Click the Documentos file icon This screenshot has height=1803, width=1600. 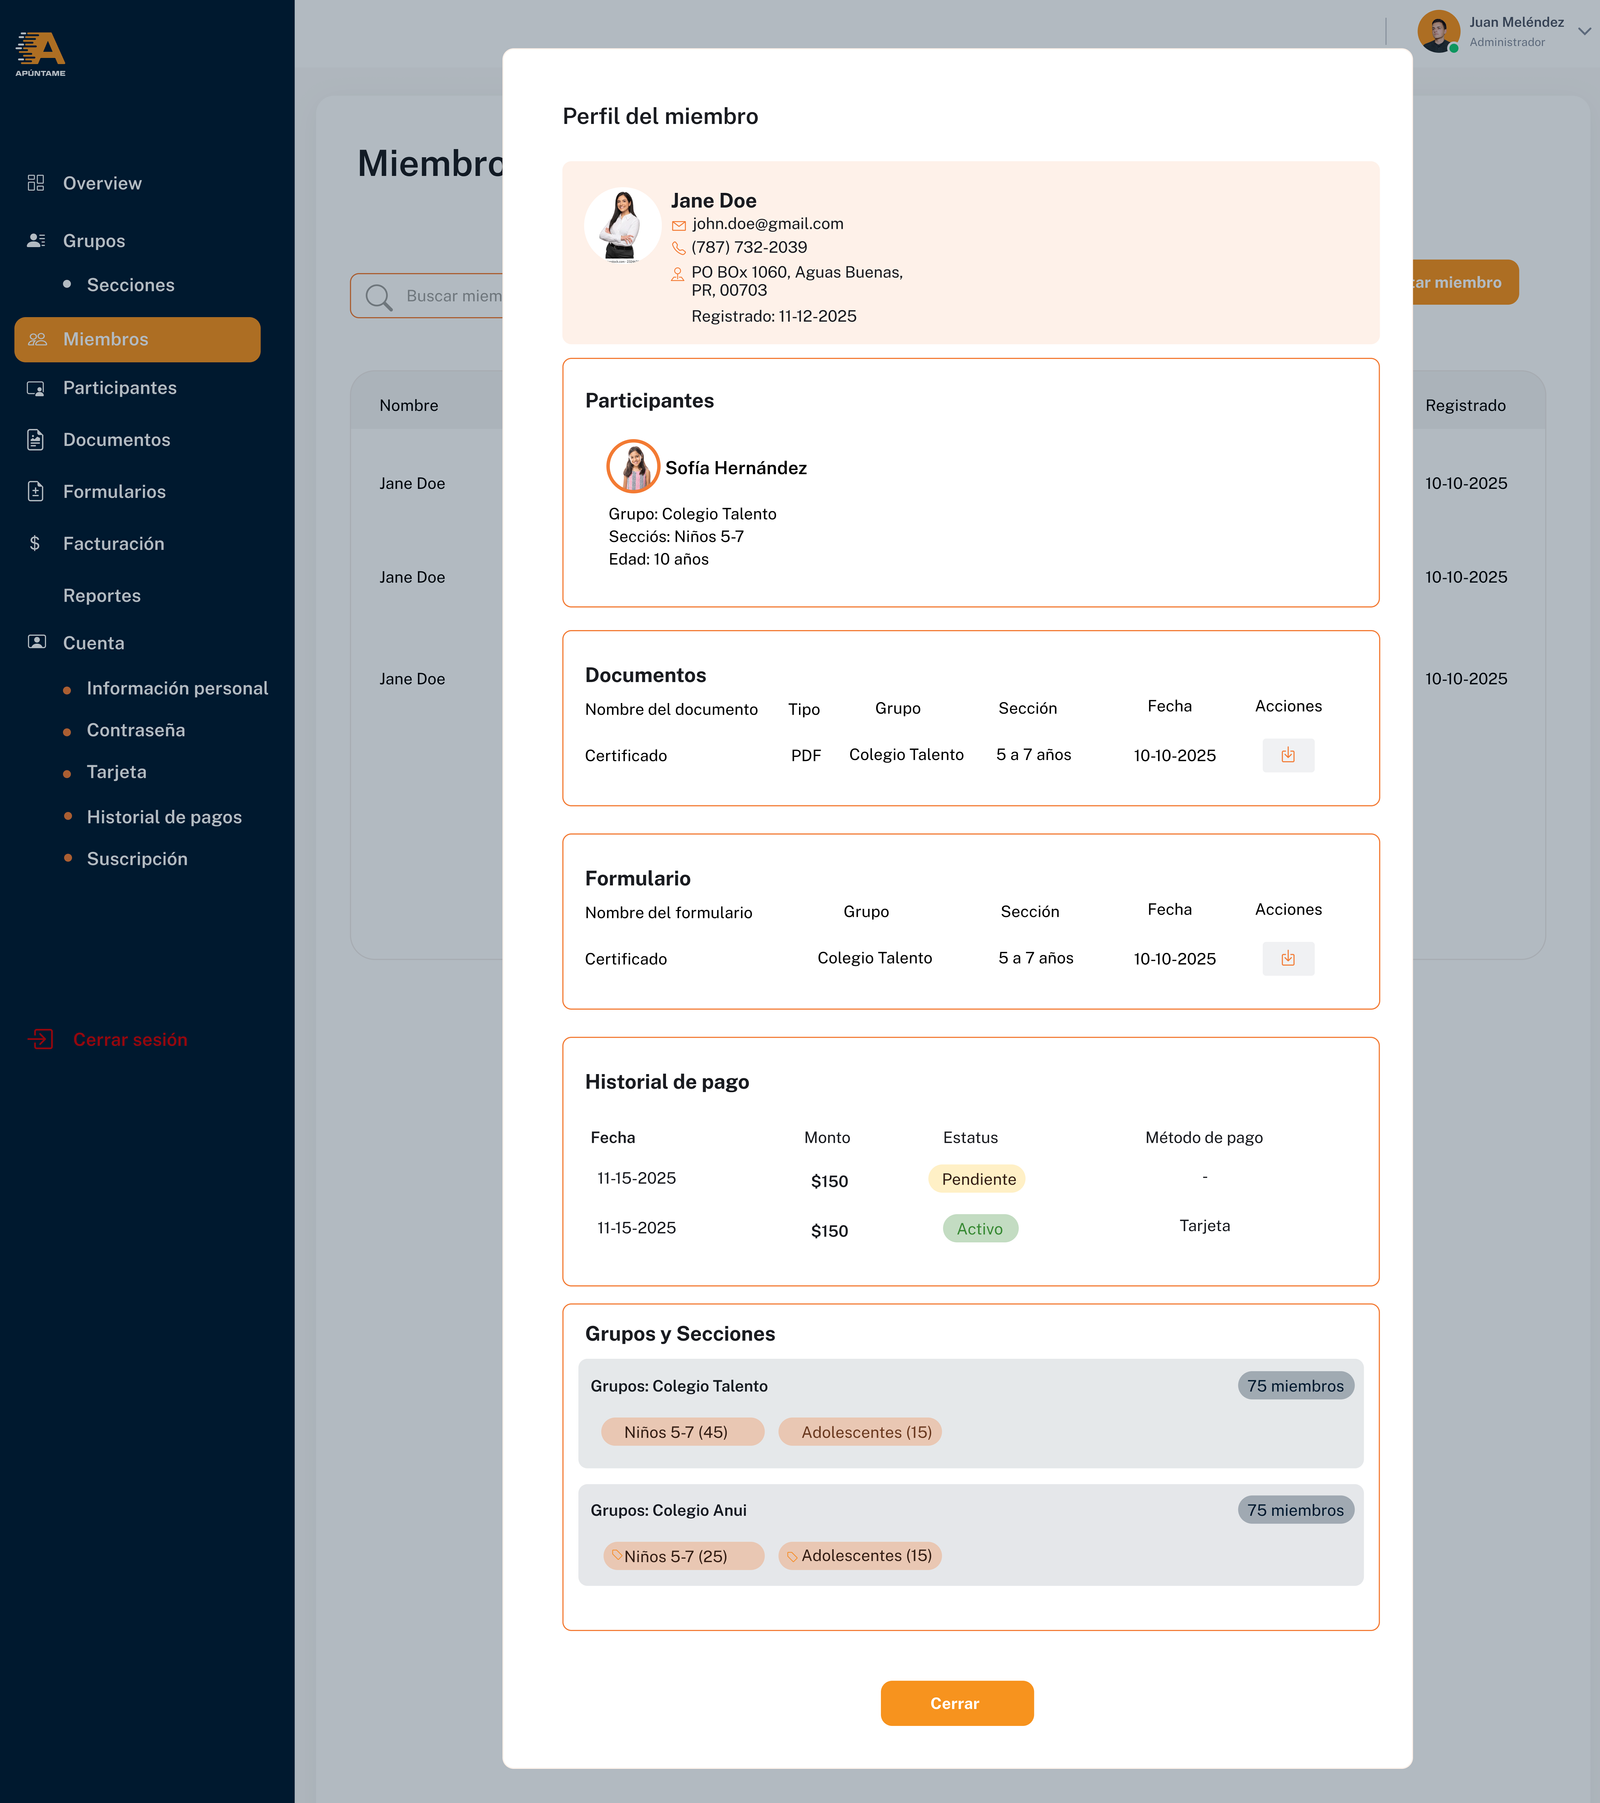coord(36,440)
